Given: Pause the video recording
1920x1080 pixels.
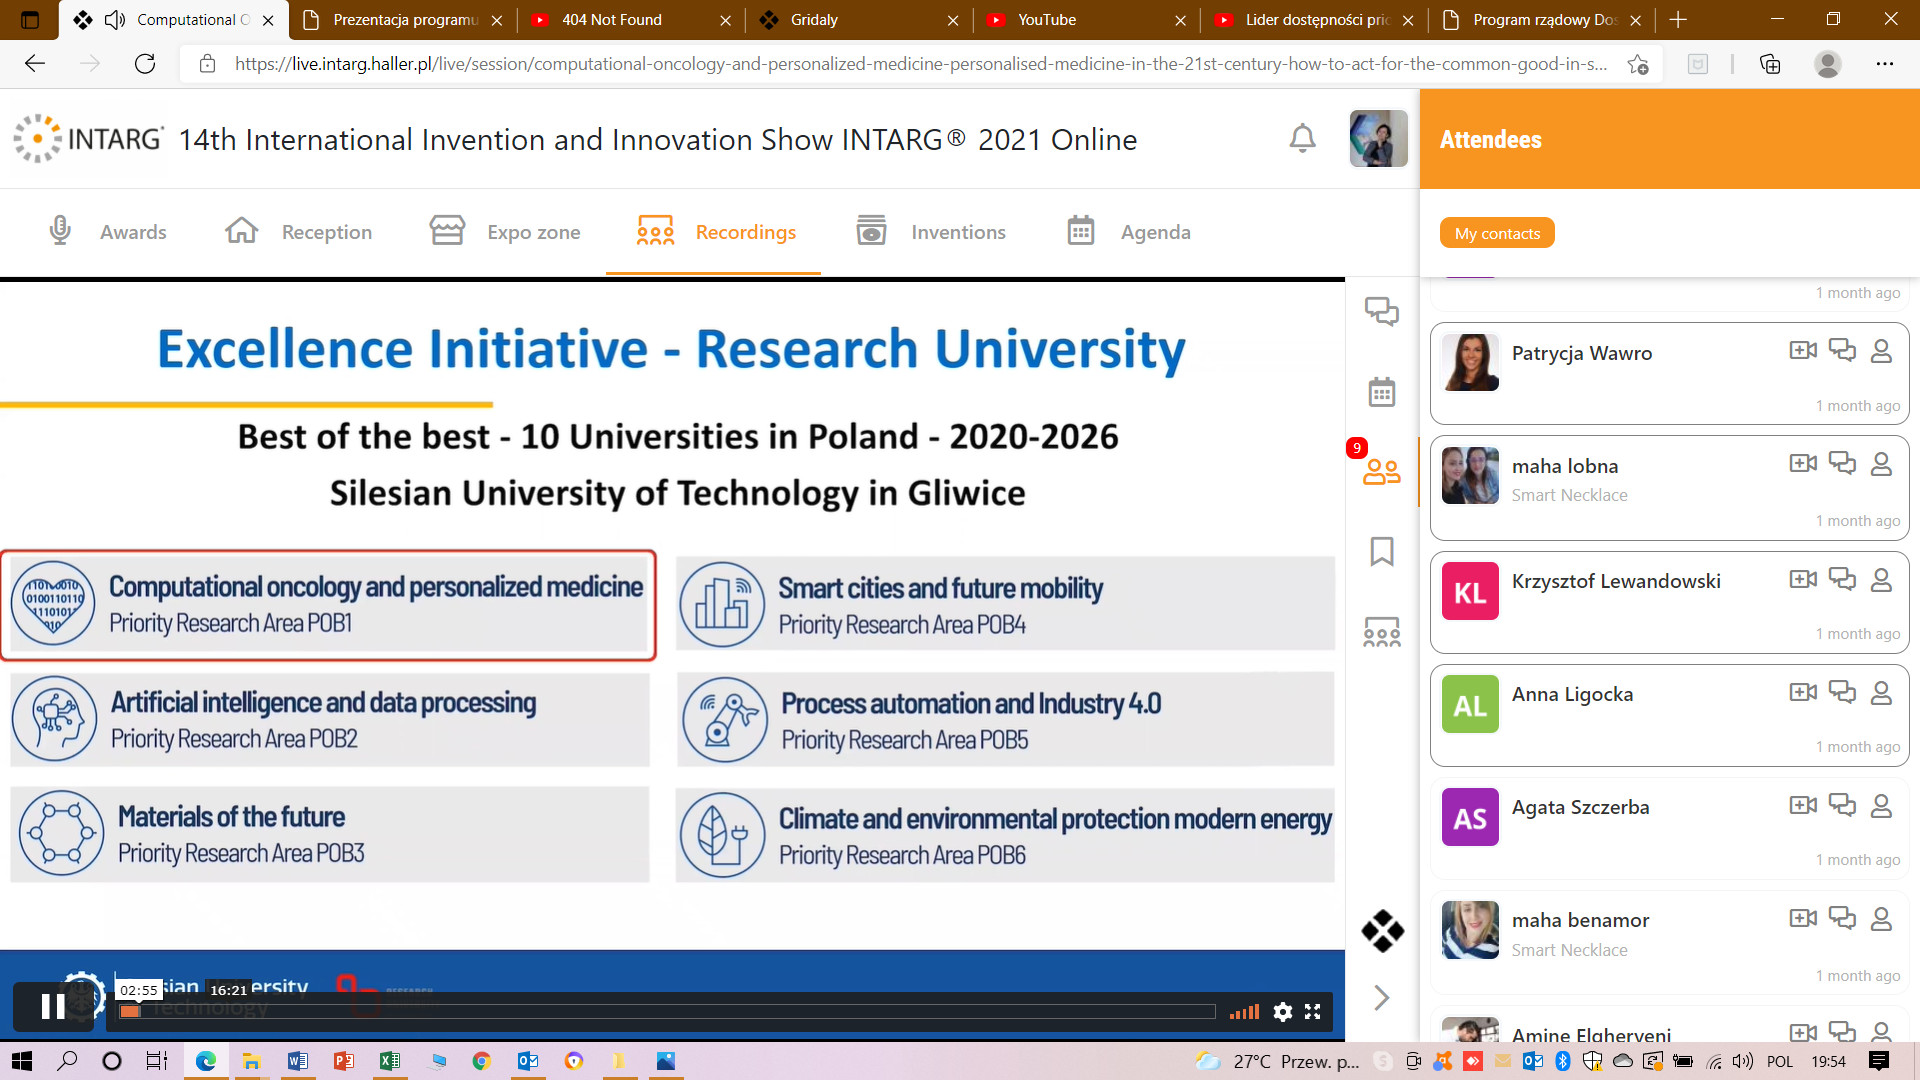Looking at the screenshot, I should (x=53, y=1006).
